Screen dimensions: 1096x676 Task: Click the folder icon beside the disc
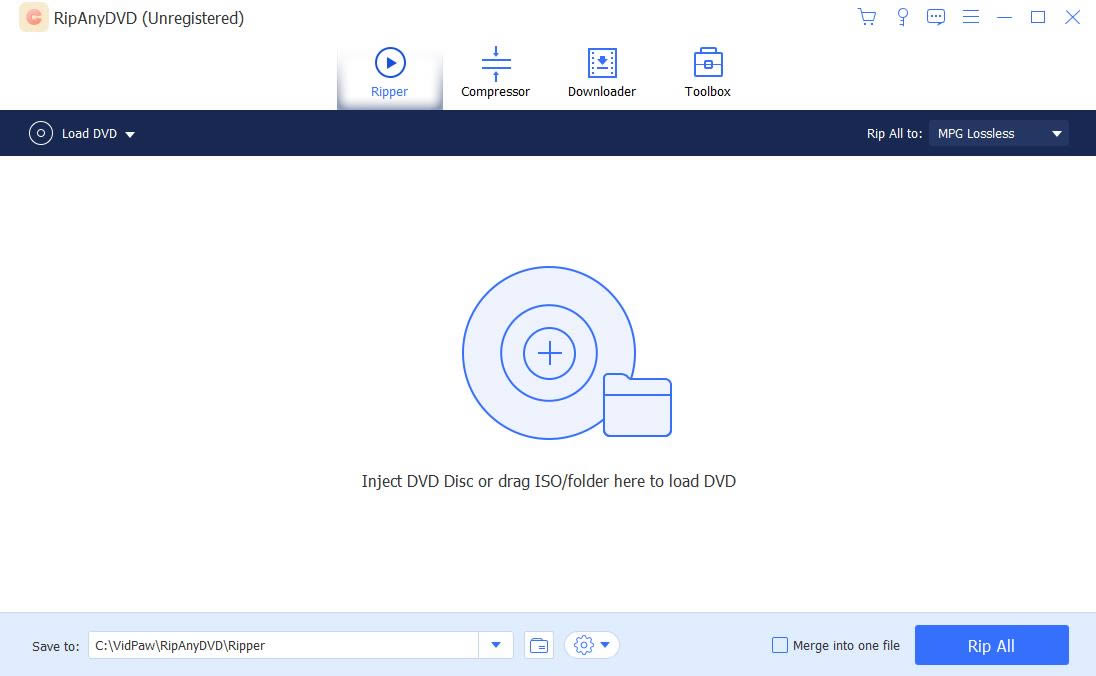[637, 405]
